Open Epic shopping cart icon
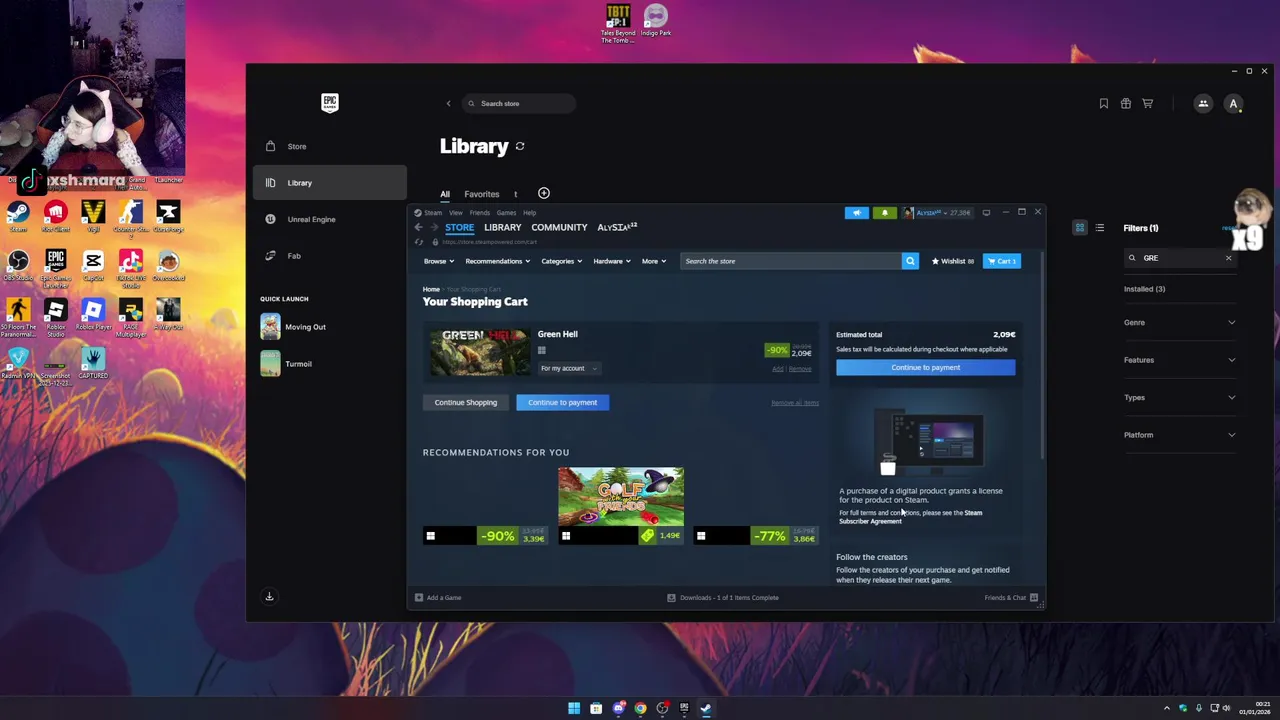 (x=1147, y=104)
